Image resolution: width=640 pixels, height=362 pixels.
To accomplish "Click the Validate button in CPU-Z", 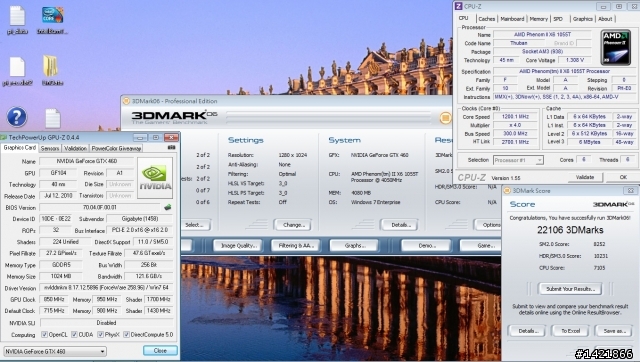I will pyautogui.click(x=585, y=177).
